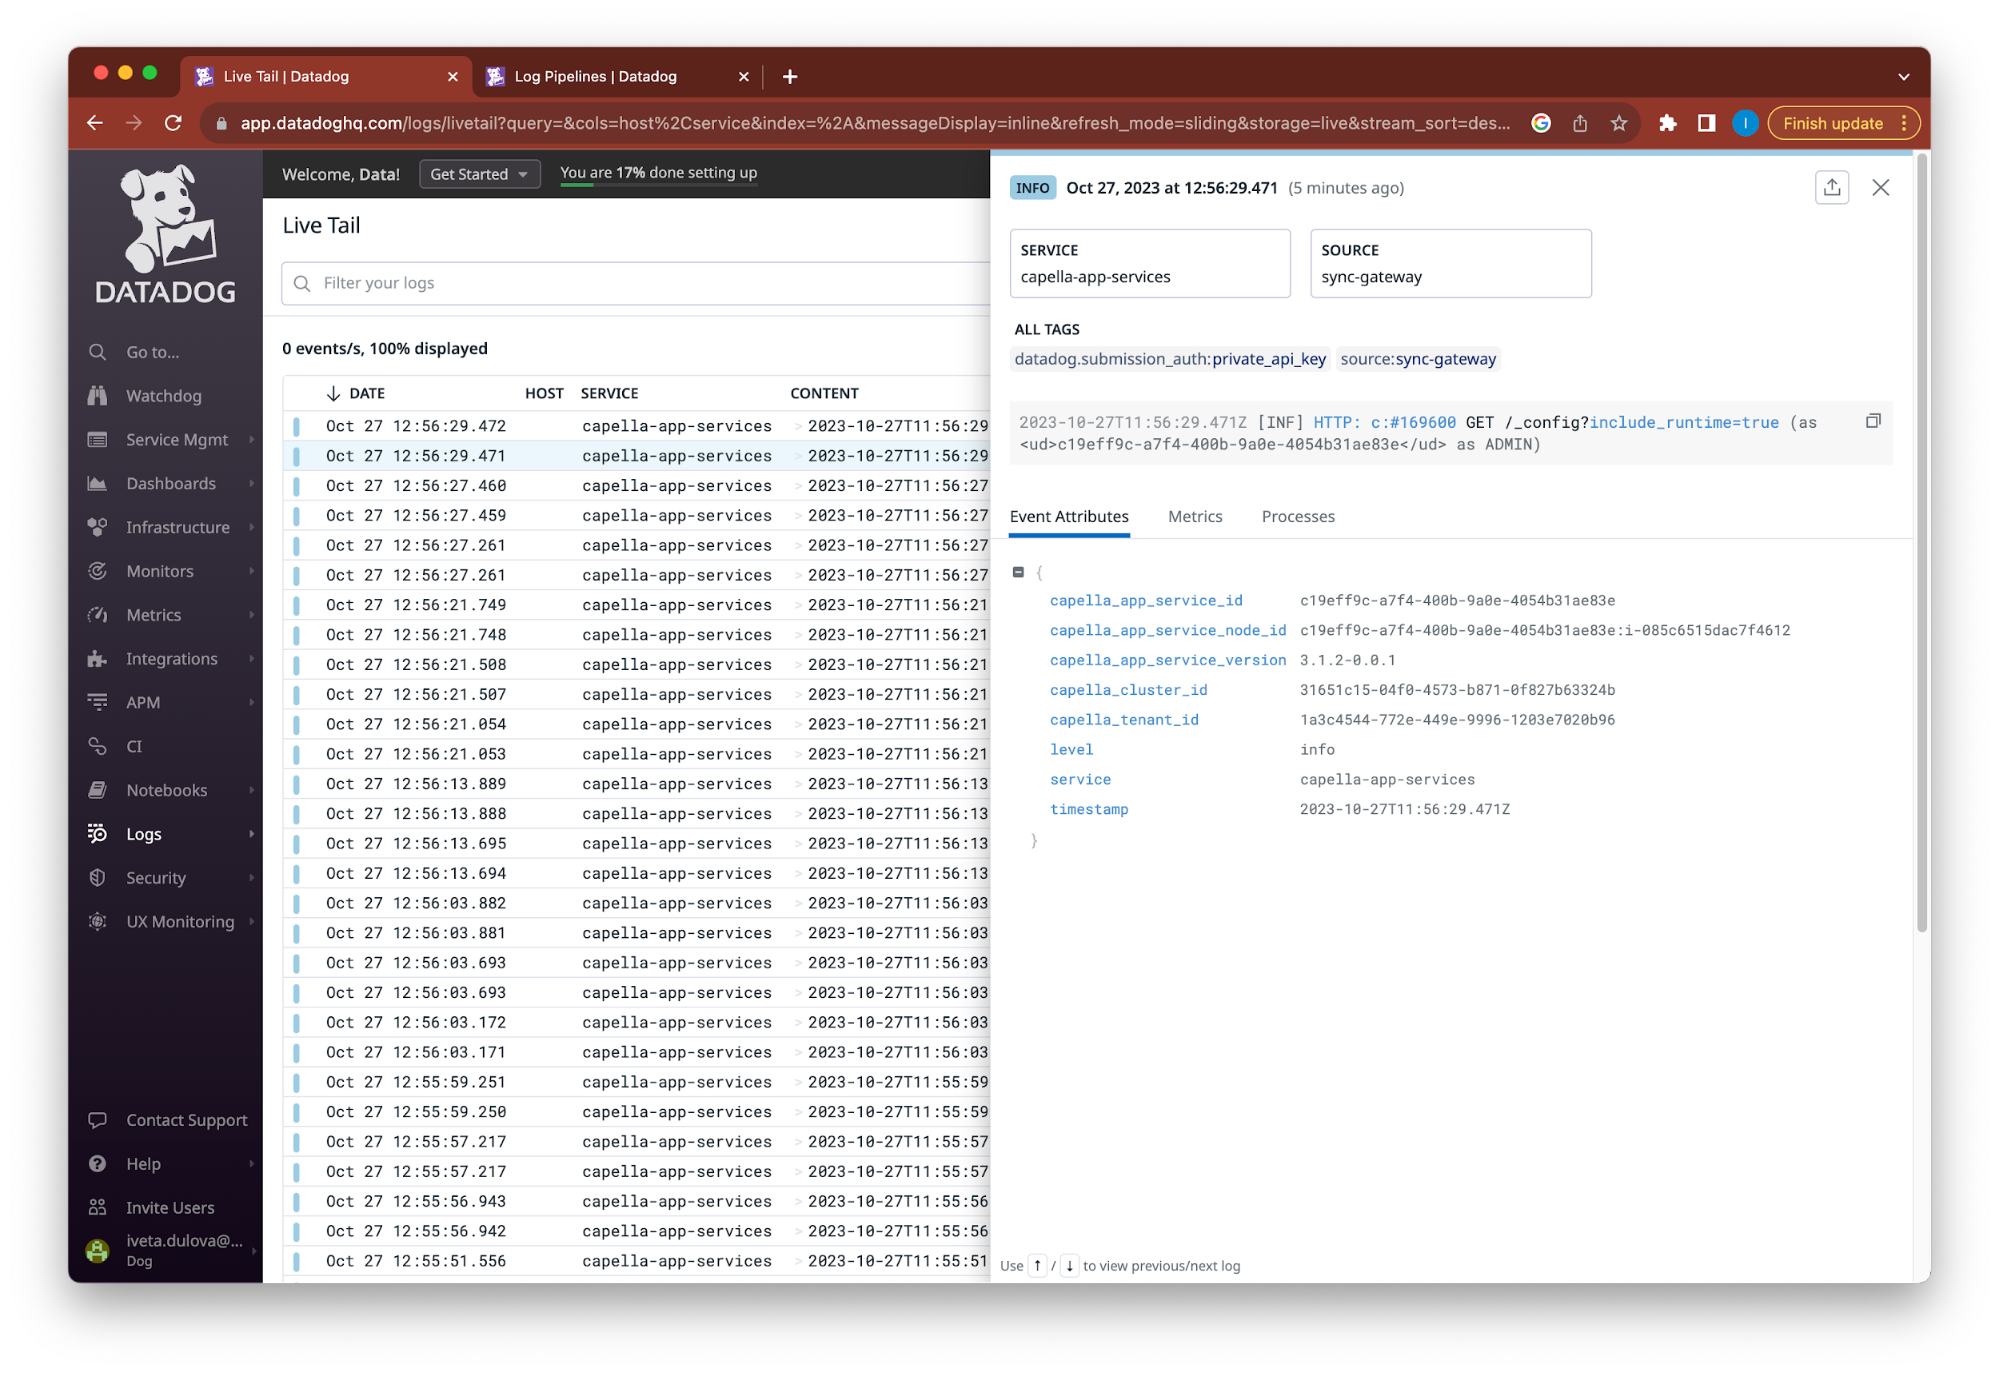1999x1373 pixels.
Task: Open the Get Started dropdown
Action: click(x=479, y=173)
